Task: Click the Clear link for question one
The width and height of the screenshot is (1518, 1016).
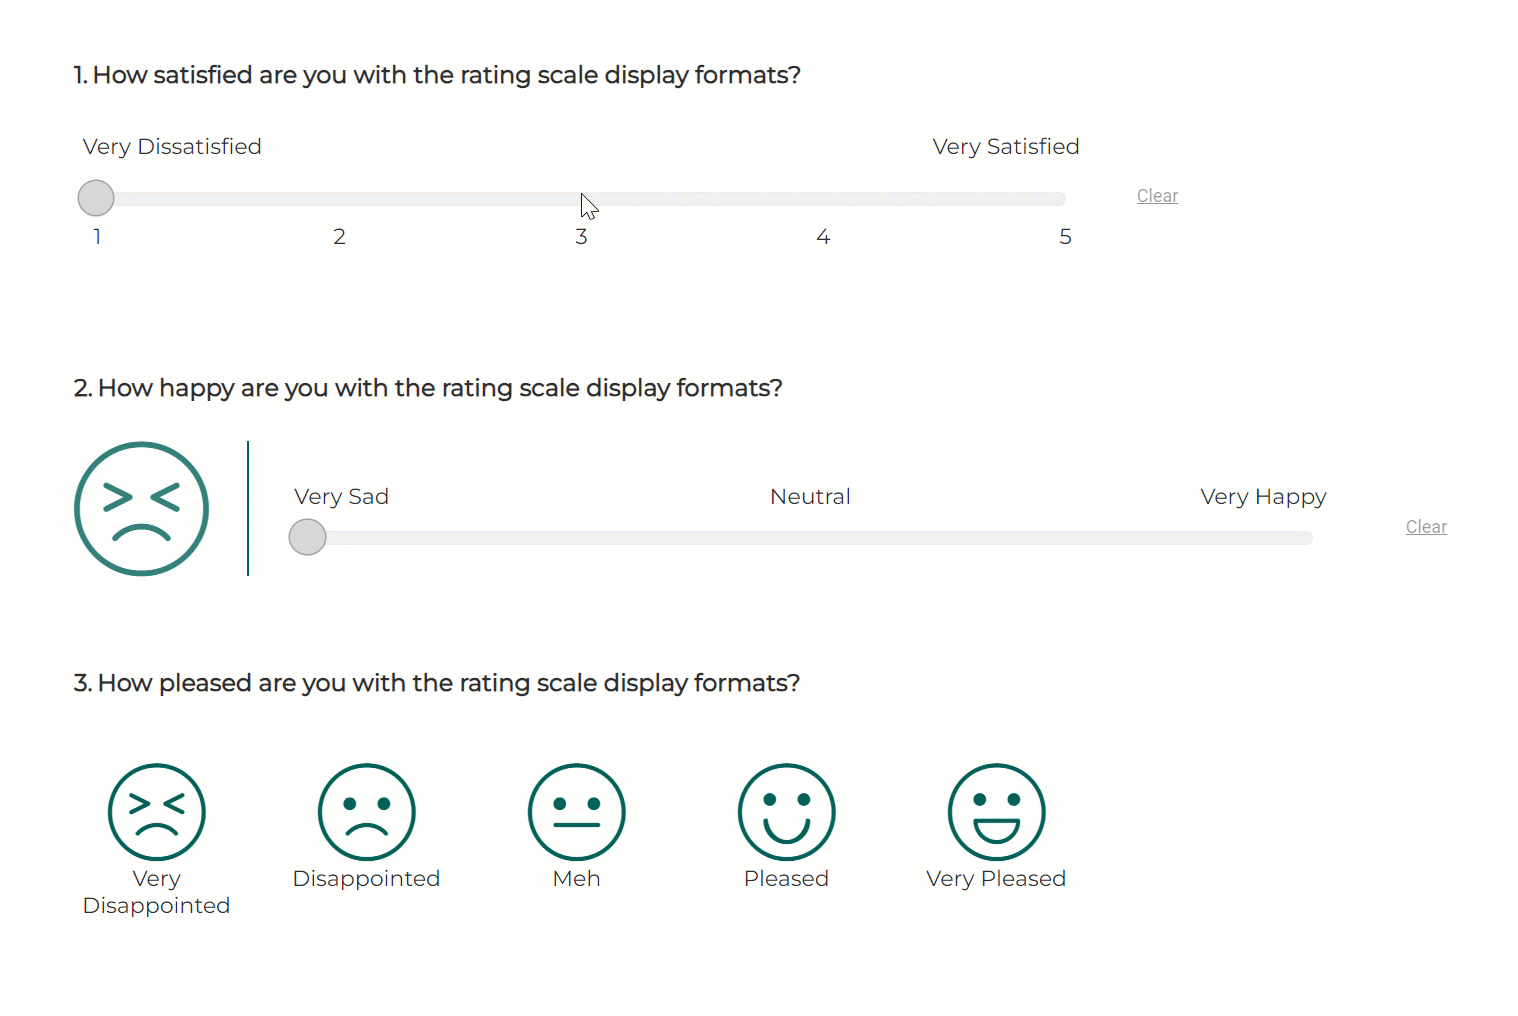Action: click(1157, 195)
